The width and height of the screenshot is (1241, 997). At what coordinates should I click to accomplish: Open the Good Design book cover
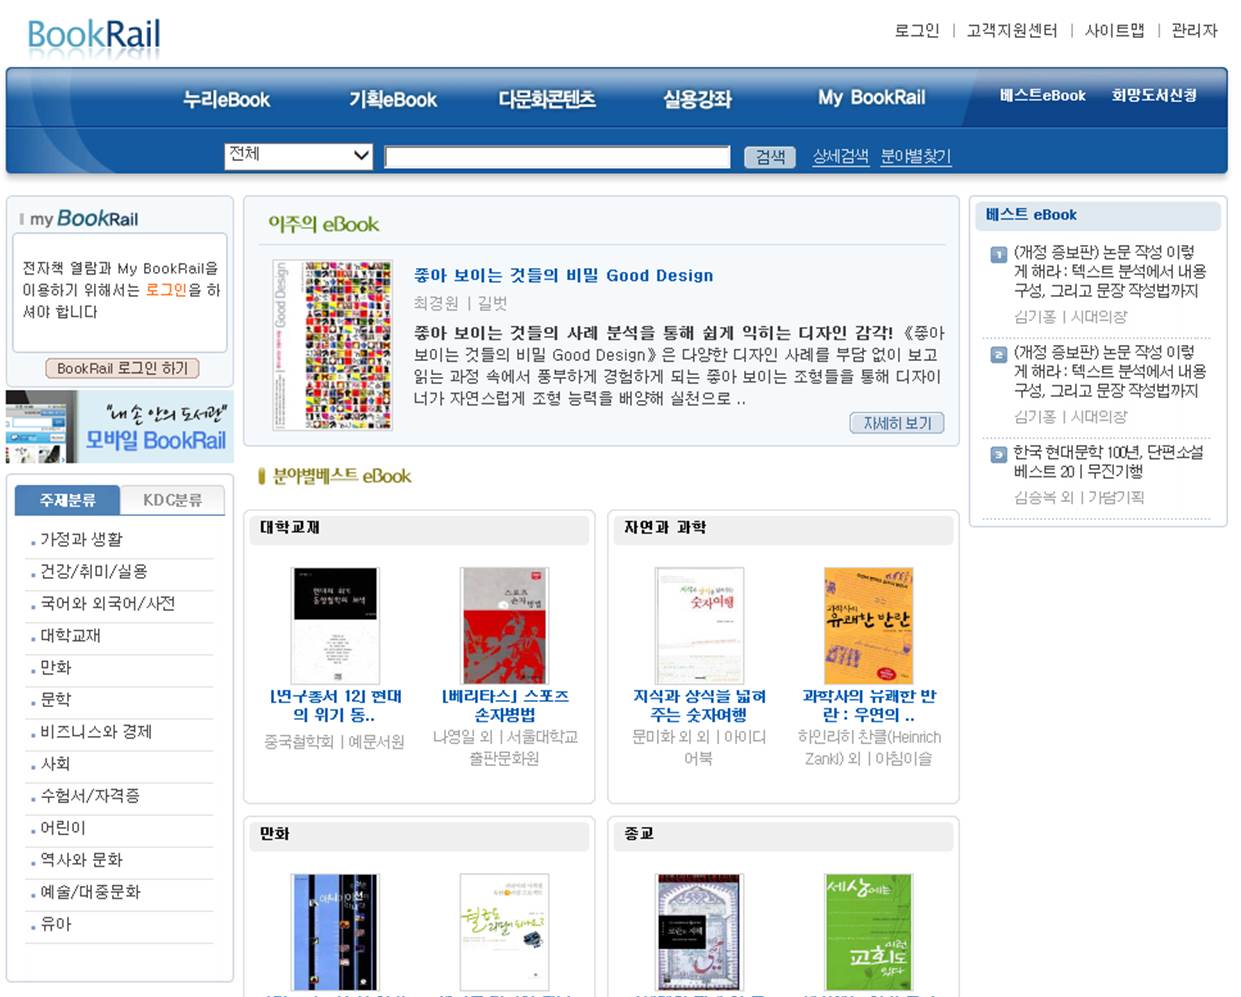tap(332, 345)
